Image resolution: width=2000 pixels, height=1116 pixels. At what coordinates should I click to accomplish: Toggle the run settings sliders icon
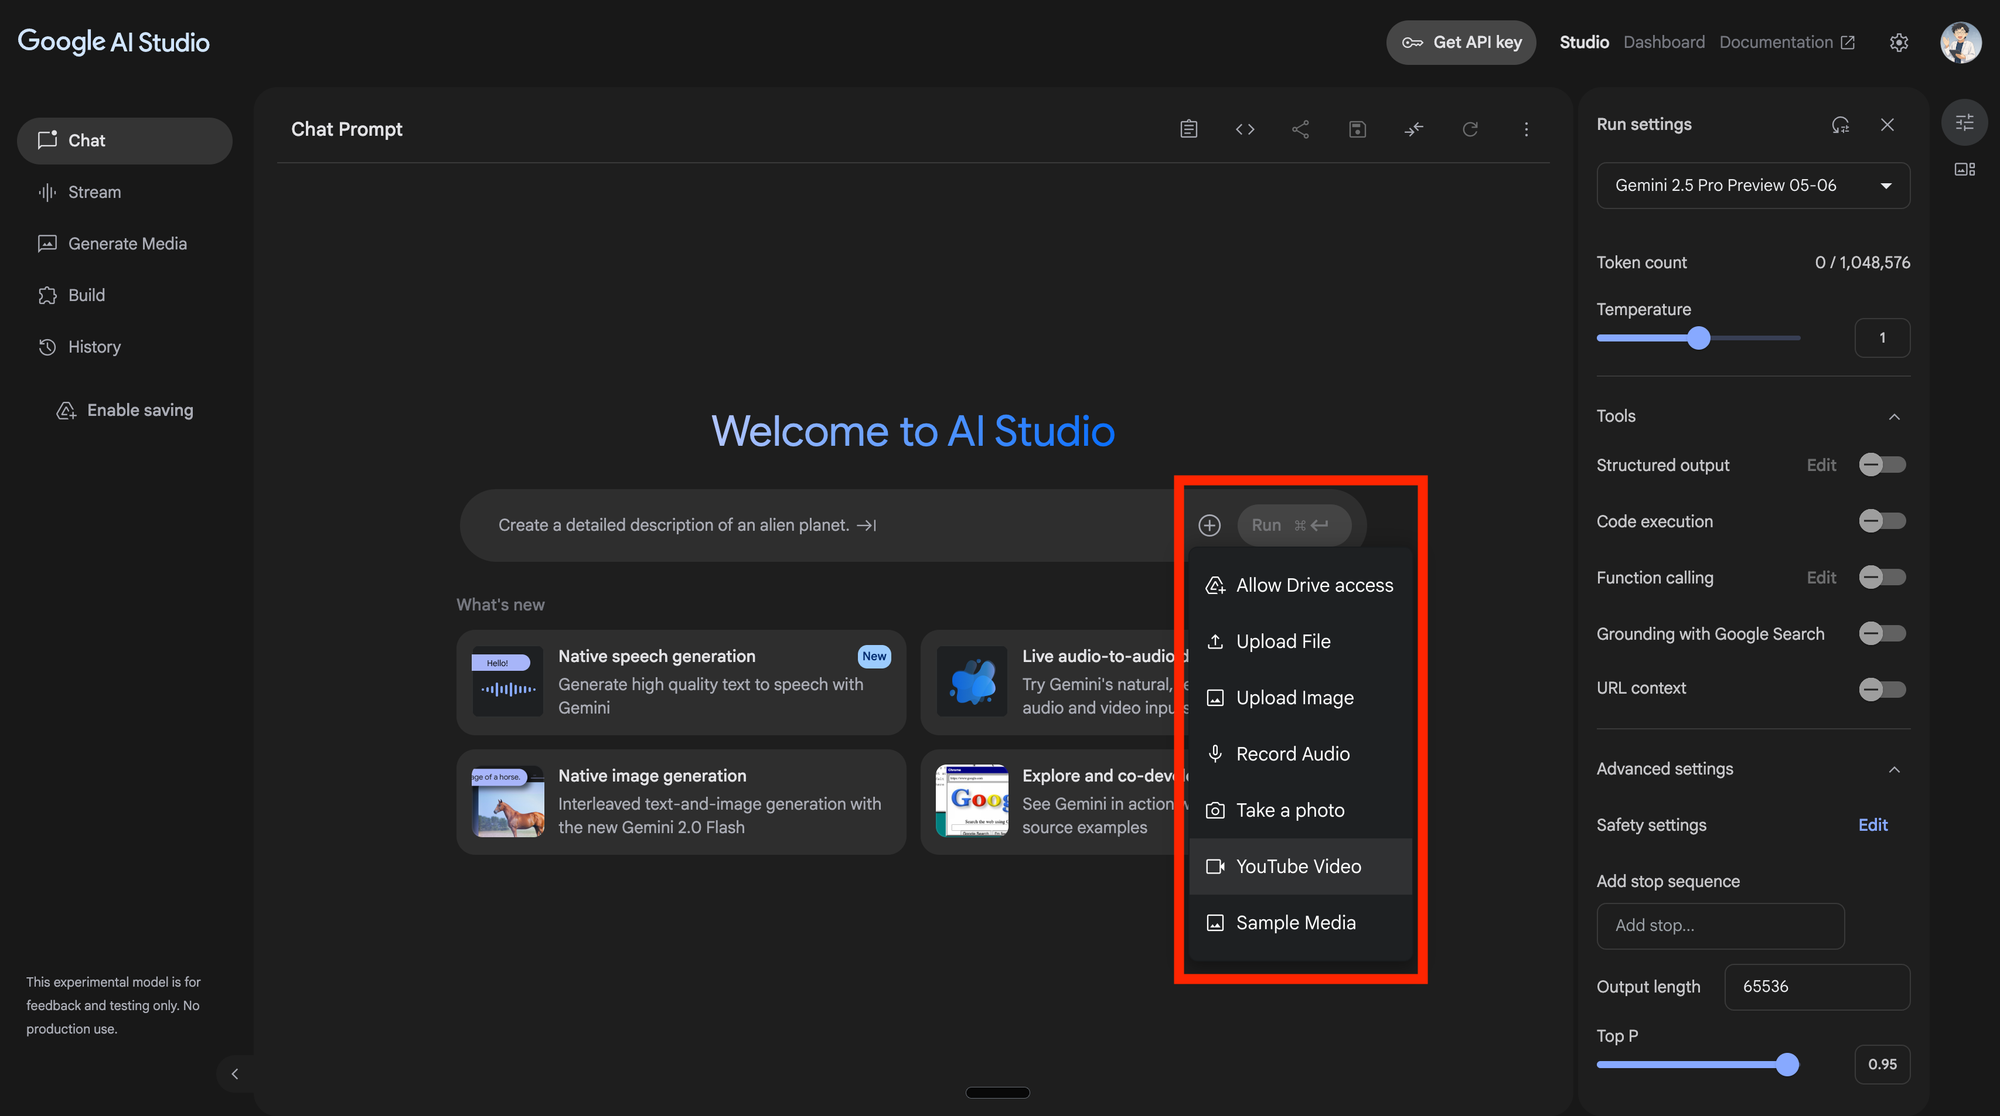coord(1965,122)
